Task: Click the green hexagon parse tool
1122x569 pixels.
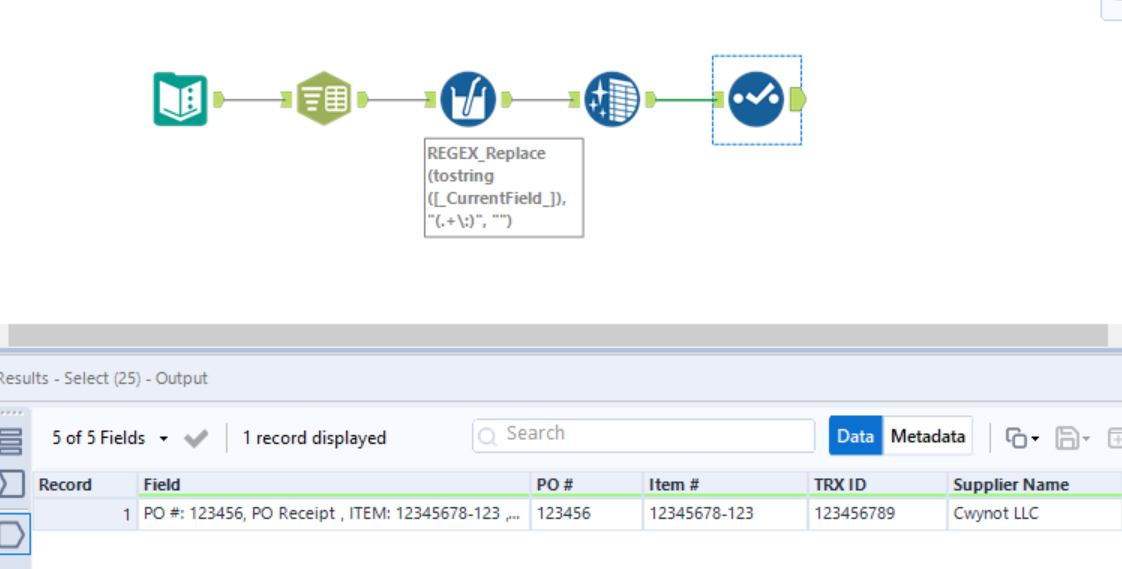Action: (x=324, y=99)
